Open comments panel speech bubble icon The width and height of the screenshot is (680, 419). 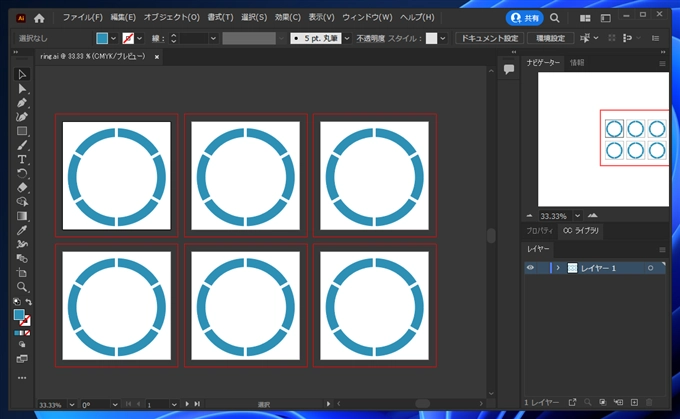509,69
